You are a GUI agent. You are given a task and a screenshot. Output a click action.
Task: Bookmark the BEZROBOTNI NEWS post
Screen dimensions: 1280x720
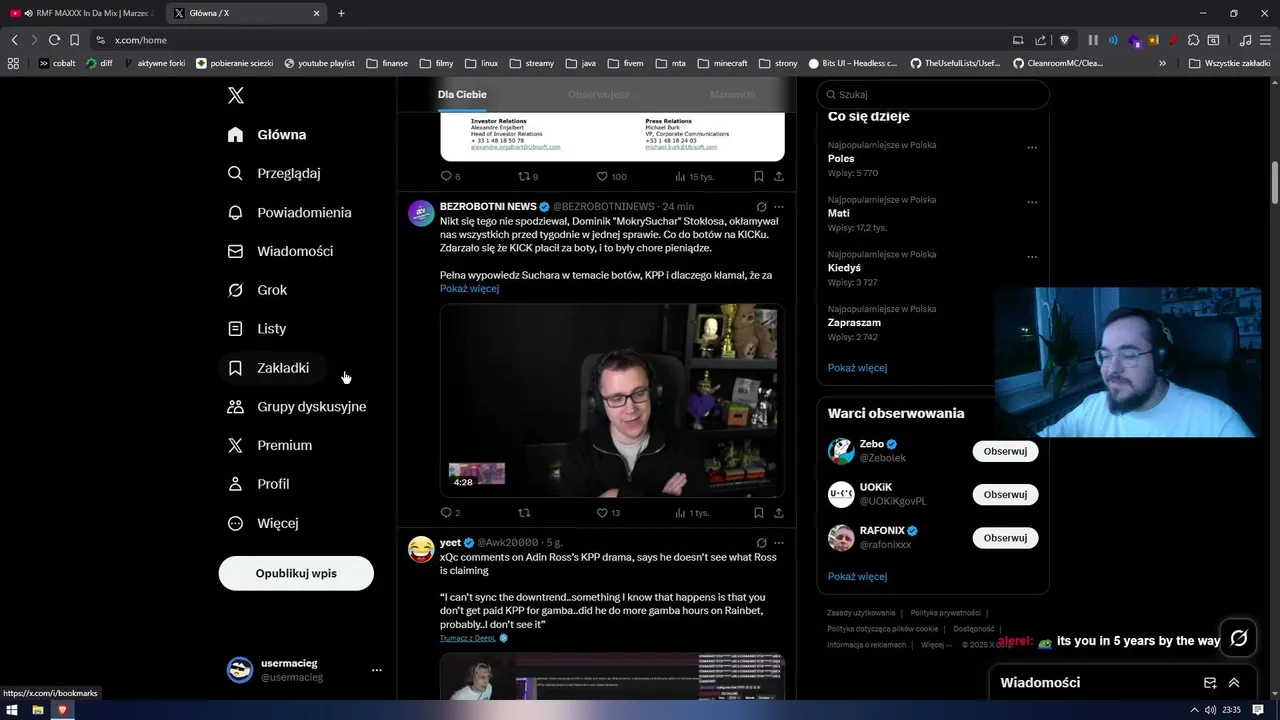(x=759, y=513)
